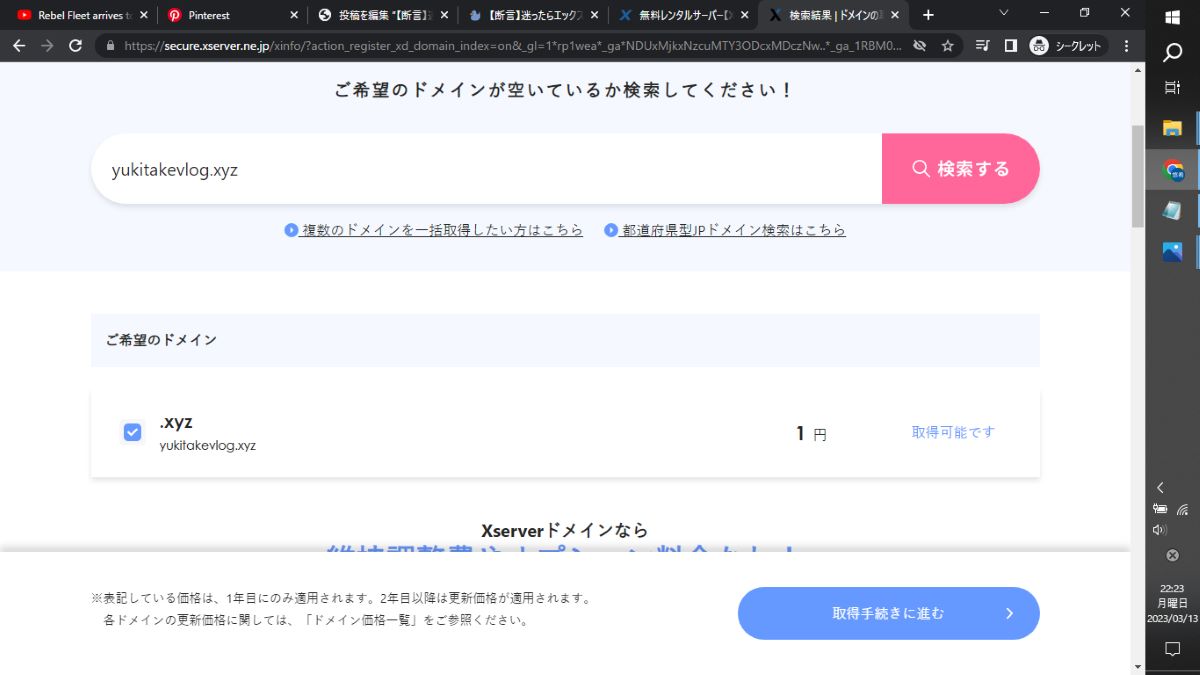Screen dimensions: 1200x675
Task: Click the 1 円 price text
Action: 811,434
